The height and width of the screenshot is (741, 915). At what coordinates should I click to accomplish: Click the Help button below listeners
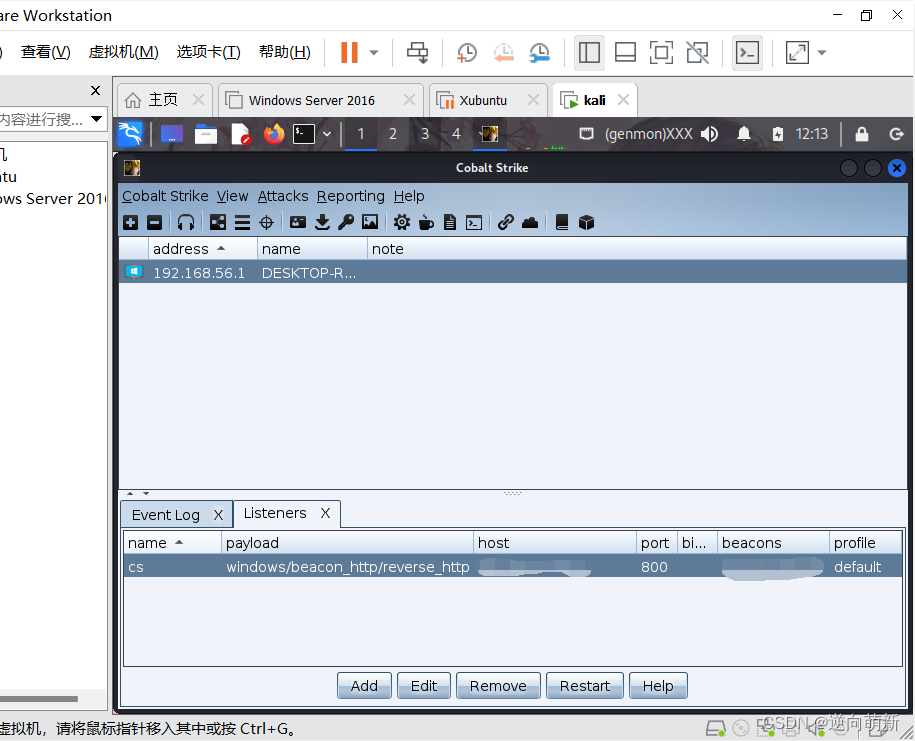pos(658,686)
